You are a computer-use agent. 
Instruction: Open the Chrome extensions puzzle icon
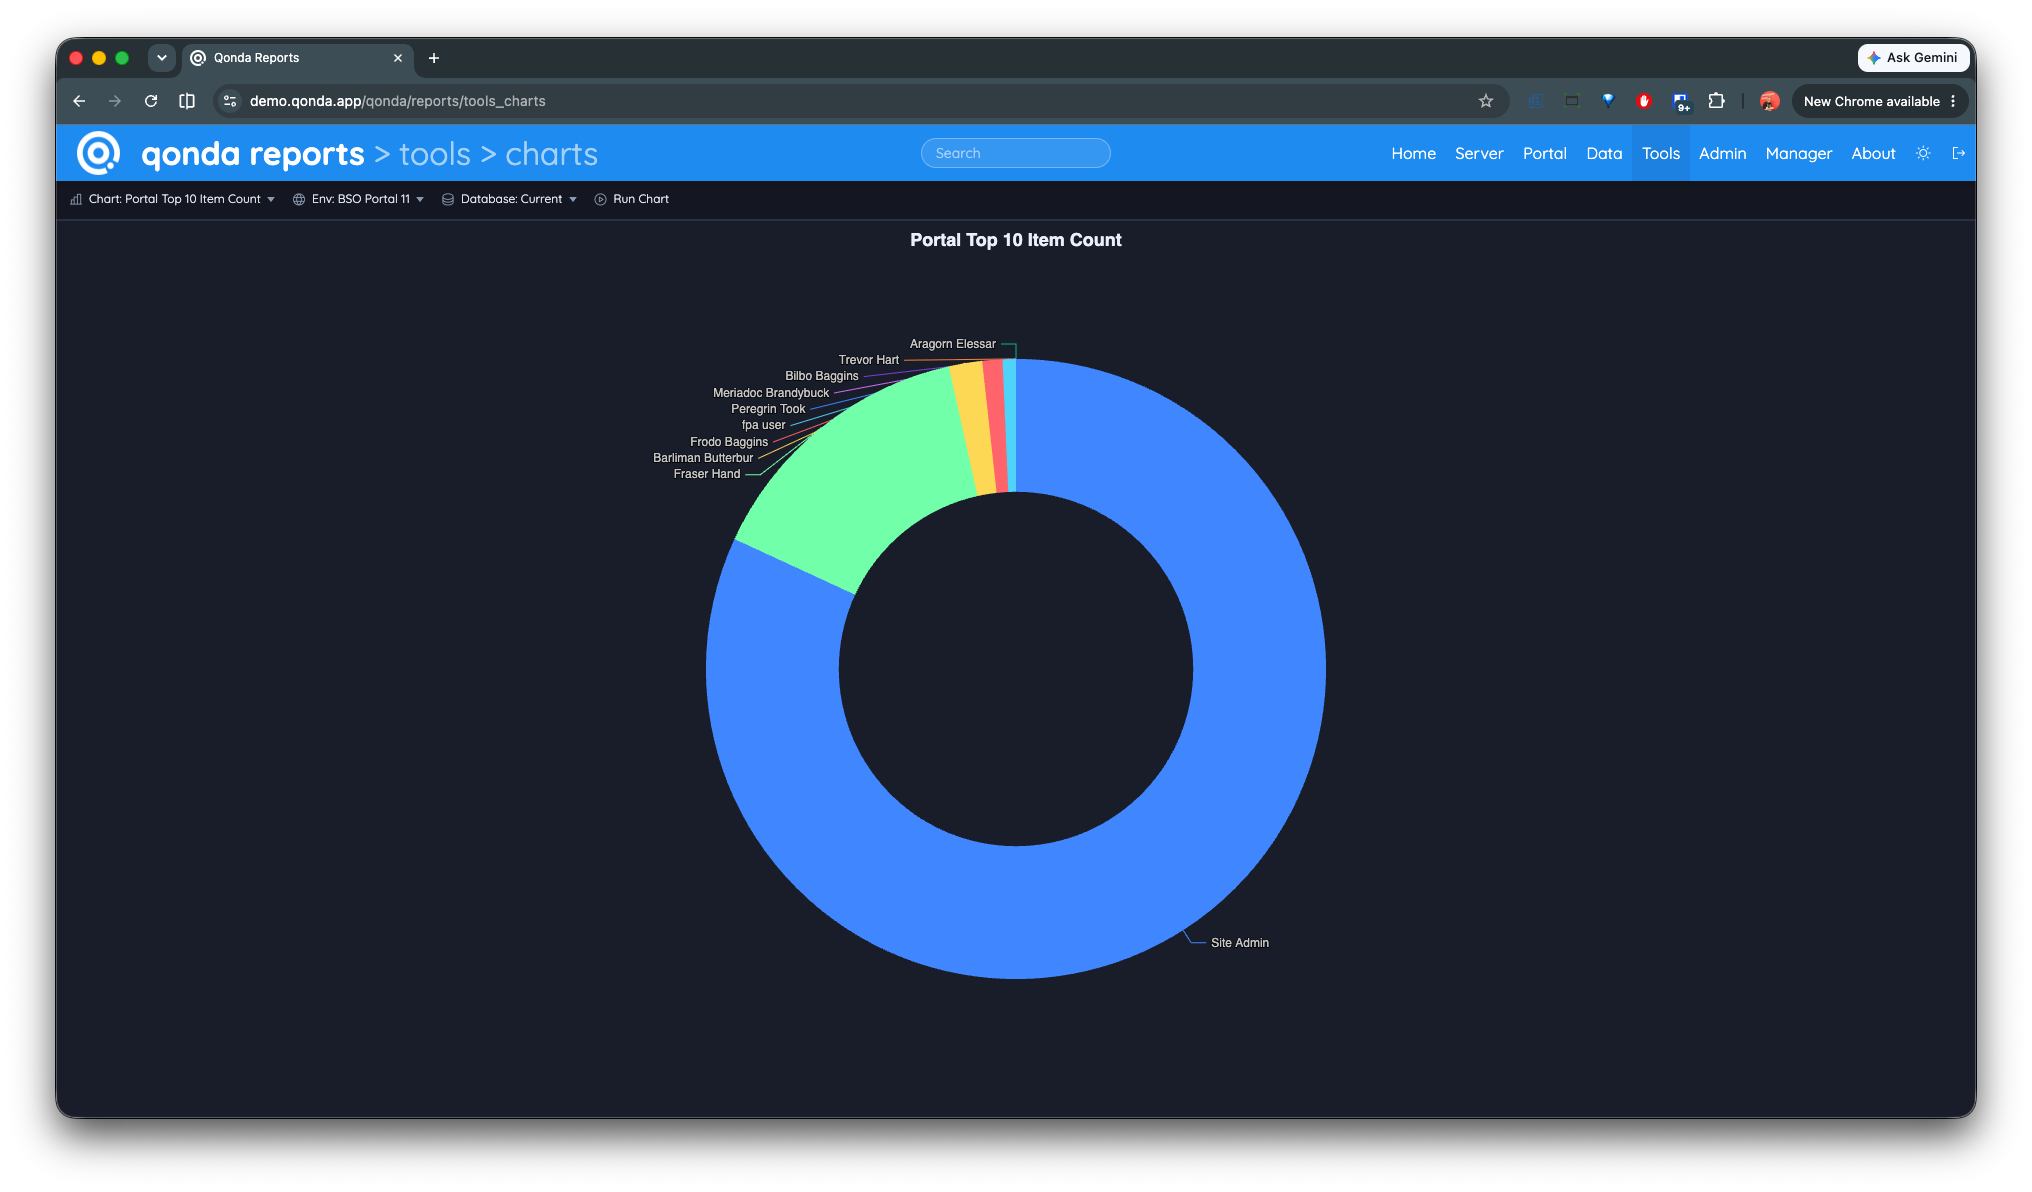pos(1716,101)
